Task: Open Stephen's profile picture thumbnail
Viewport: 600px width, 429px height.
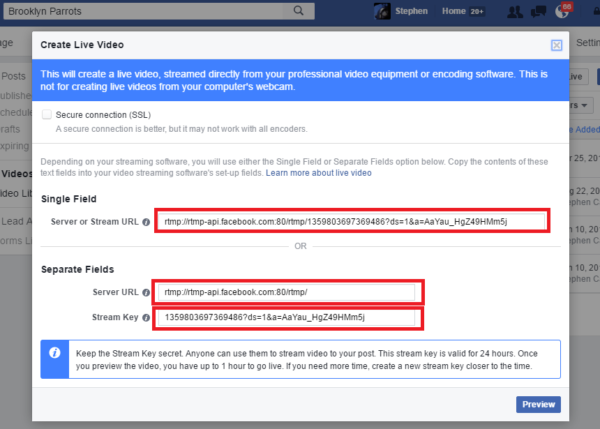Action: tap(382, 11)
